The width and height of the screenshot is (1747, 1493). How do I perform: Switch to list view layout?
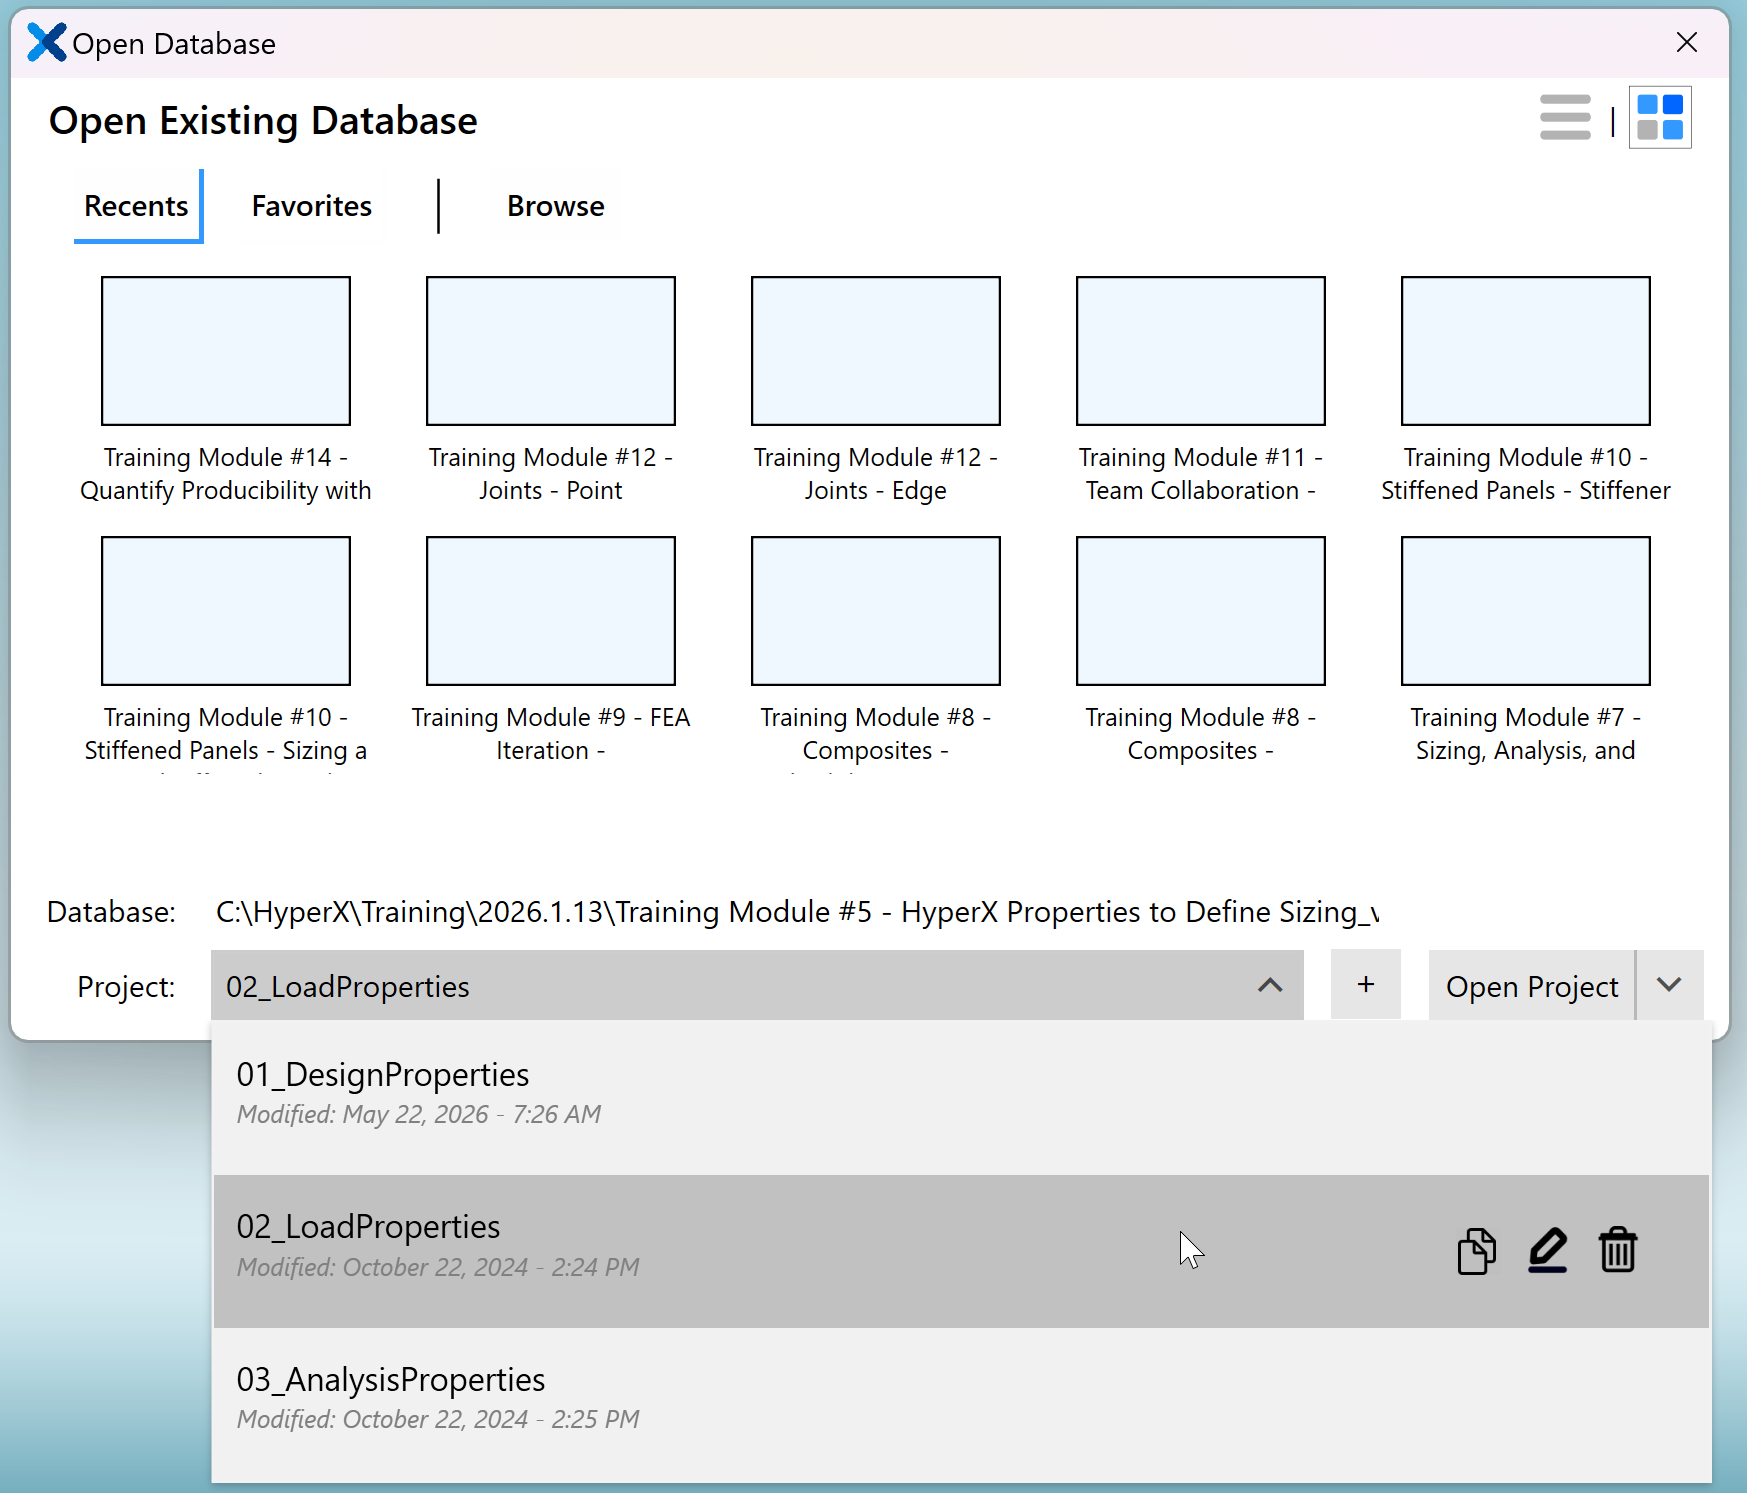click(1565, 118)
